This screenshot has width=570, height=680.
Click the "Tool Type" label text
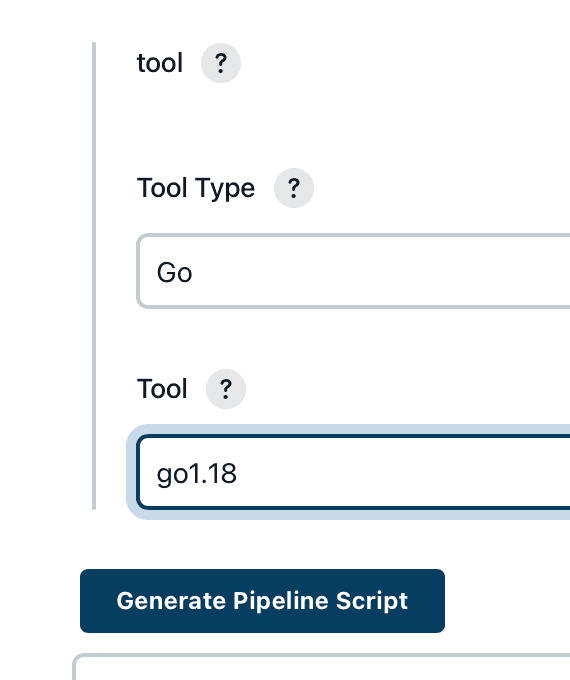(196, 188)
